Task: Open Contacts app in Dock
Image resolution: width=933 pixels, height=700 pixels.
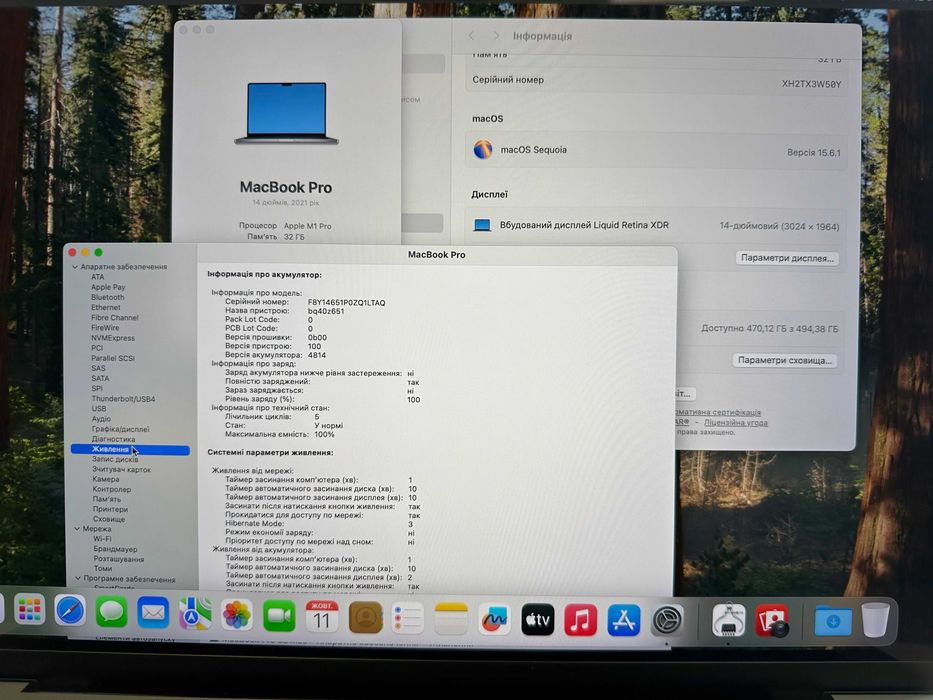Action: [365, 618]
